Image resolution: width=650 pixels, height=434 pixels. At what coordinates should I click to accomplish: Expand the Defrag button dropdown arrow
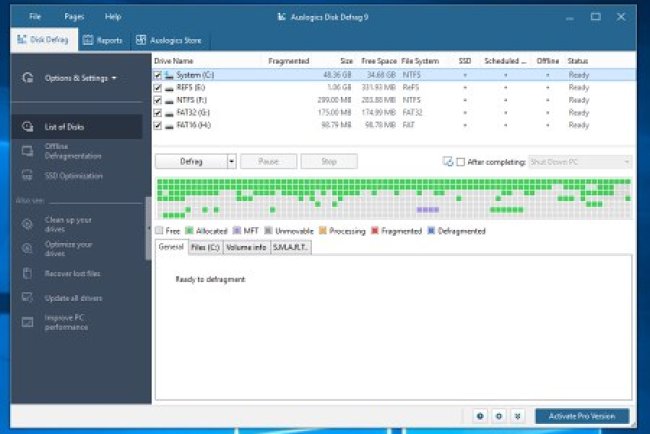(232, 161)
